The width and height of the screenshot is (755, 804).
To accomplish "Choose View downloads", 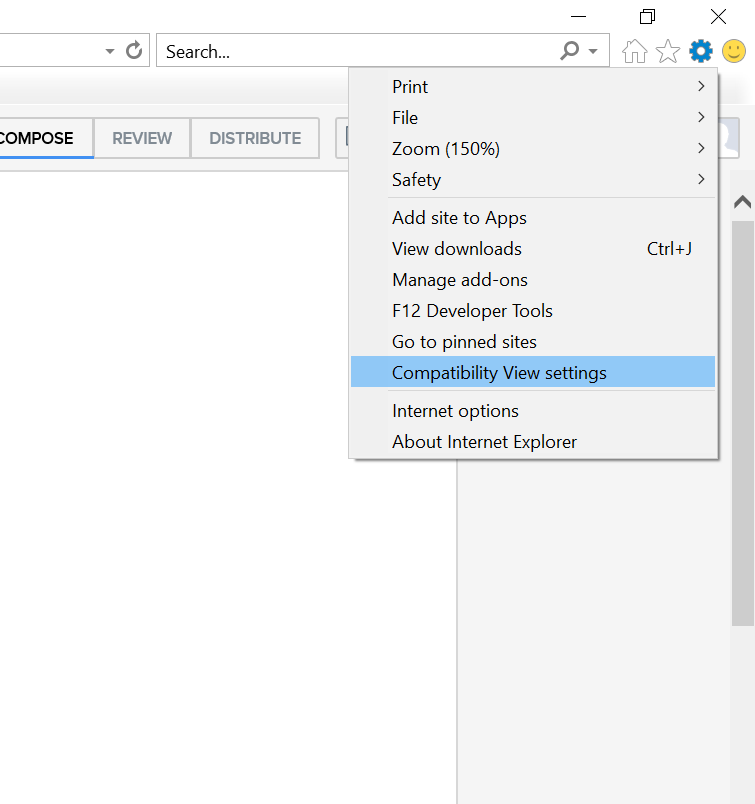I will (x=533, y=249).
